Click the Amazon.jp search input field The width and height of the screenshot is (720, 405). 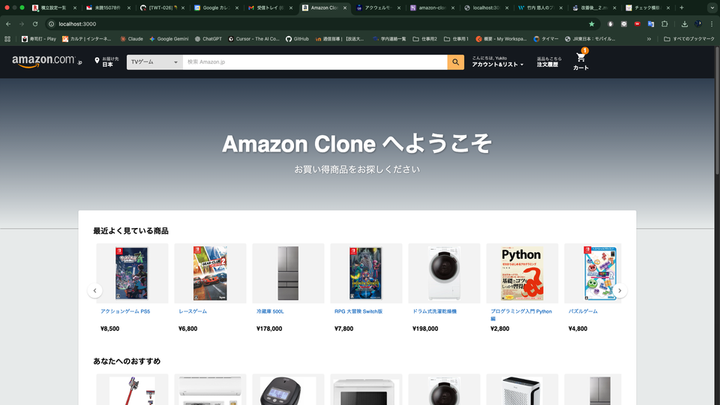click(315, 62)
